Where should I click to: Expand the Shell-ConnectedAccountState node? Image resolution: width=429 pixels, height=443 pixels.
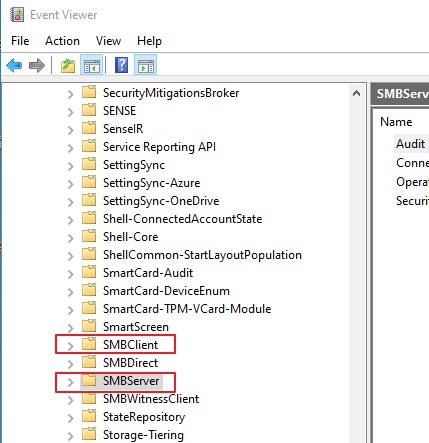click(x=70, y=220)
